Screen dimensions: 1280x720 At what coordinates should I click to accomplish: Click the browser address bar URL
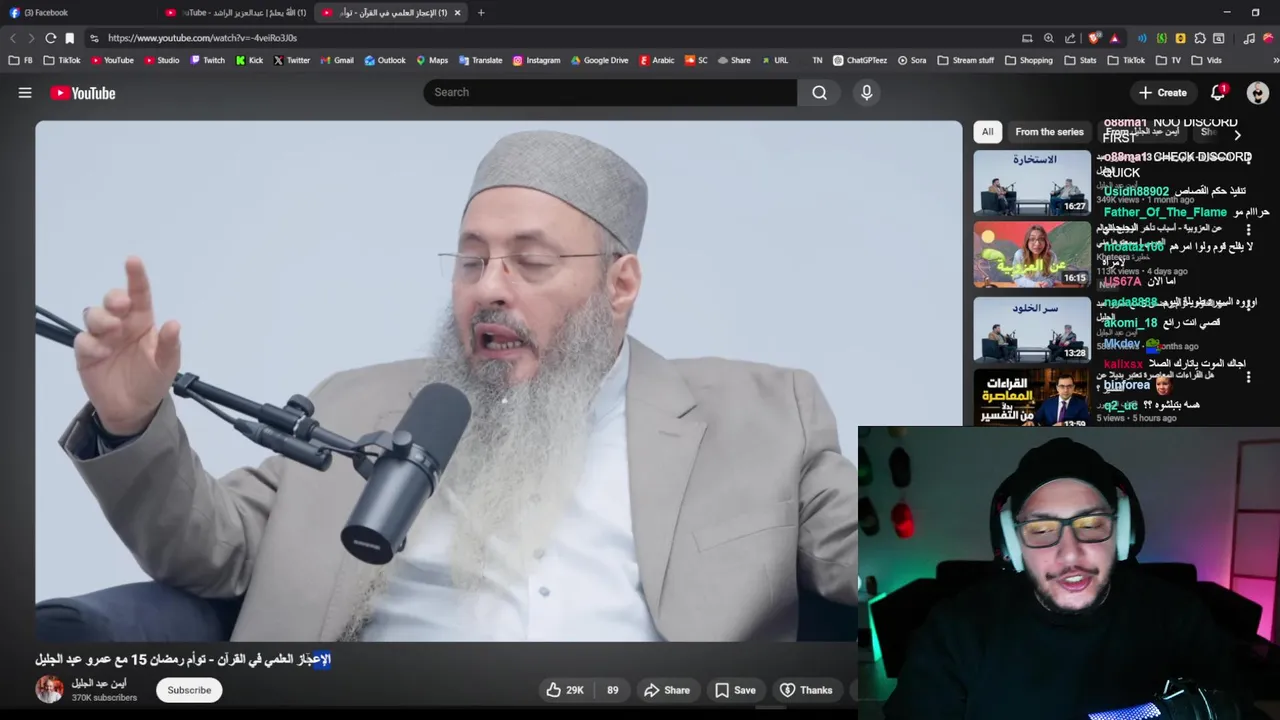[x=202, y=38]
